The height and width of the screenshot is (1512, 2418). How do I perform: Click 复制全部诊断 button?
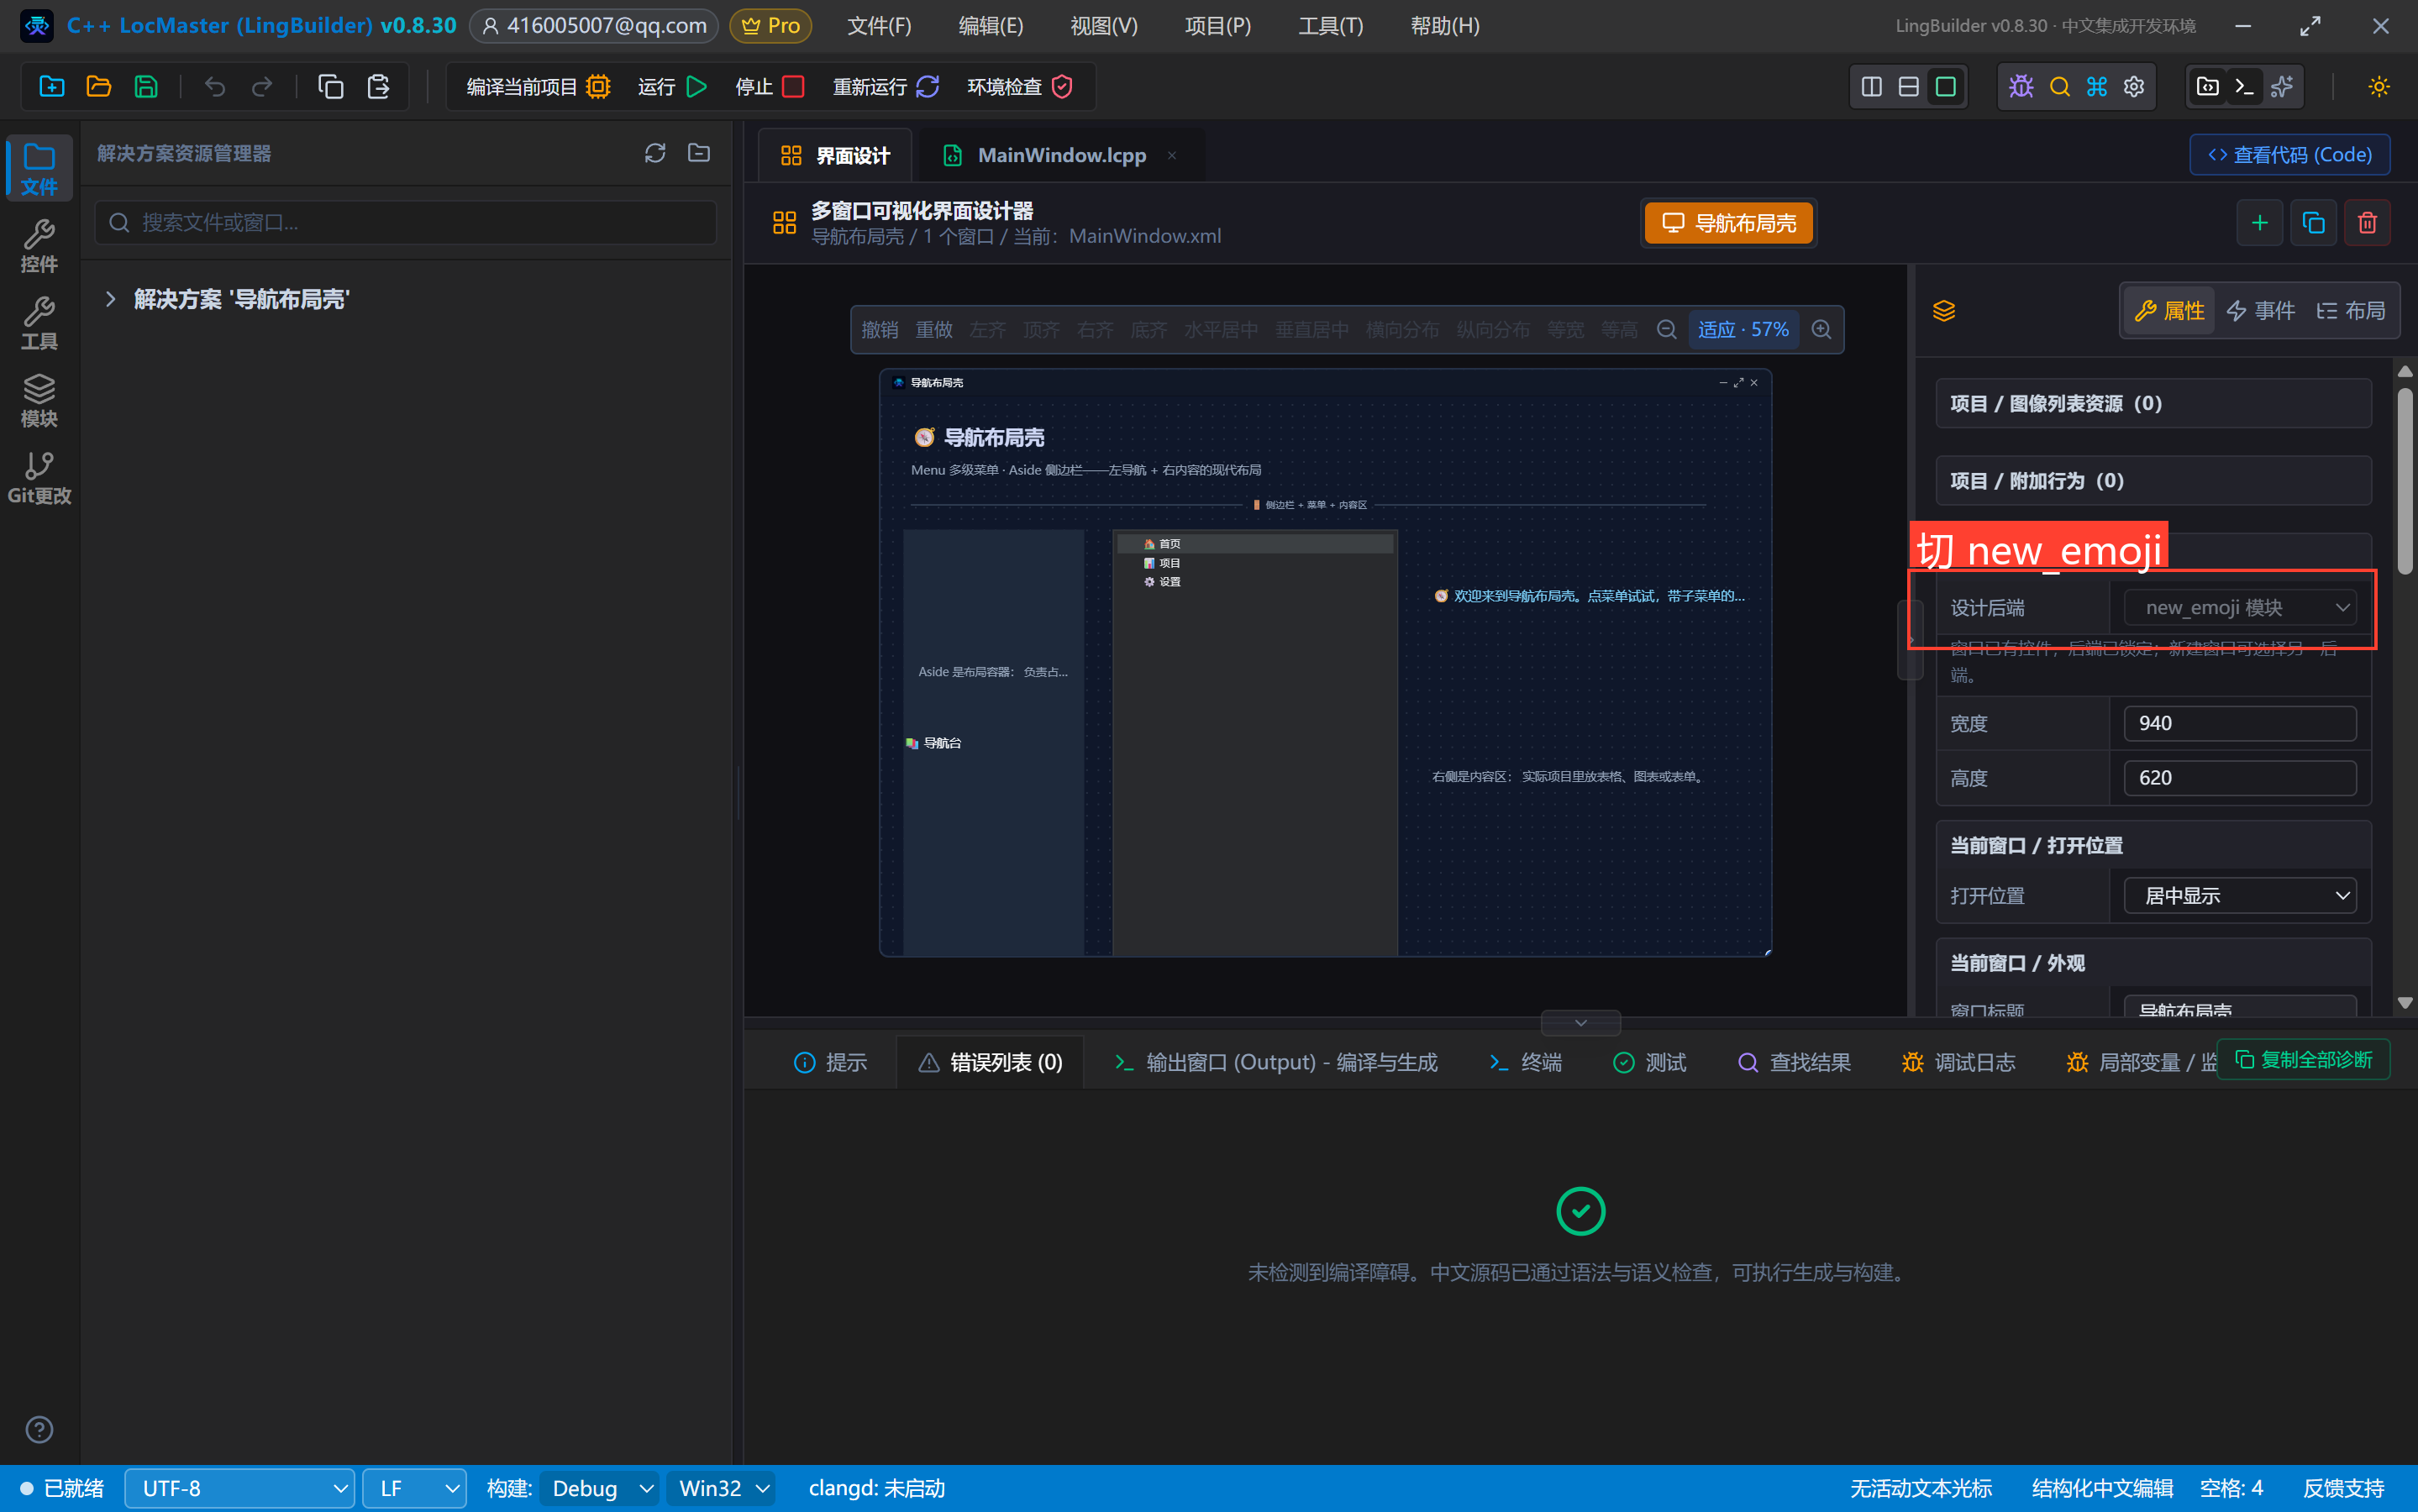[x=2303, y=1059]
